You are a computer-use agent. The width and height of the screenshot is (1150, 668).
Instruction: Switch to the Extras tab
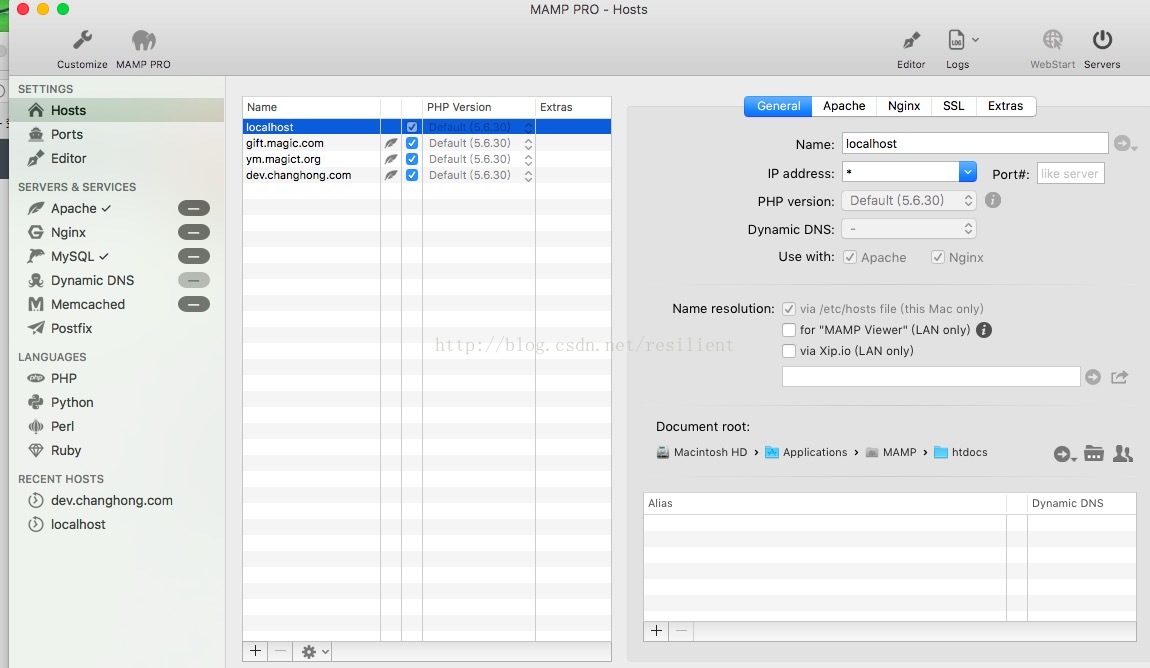(1005, 106)
